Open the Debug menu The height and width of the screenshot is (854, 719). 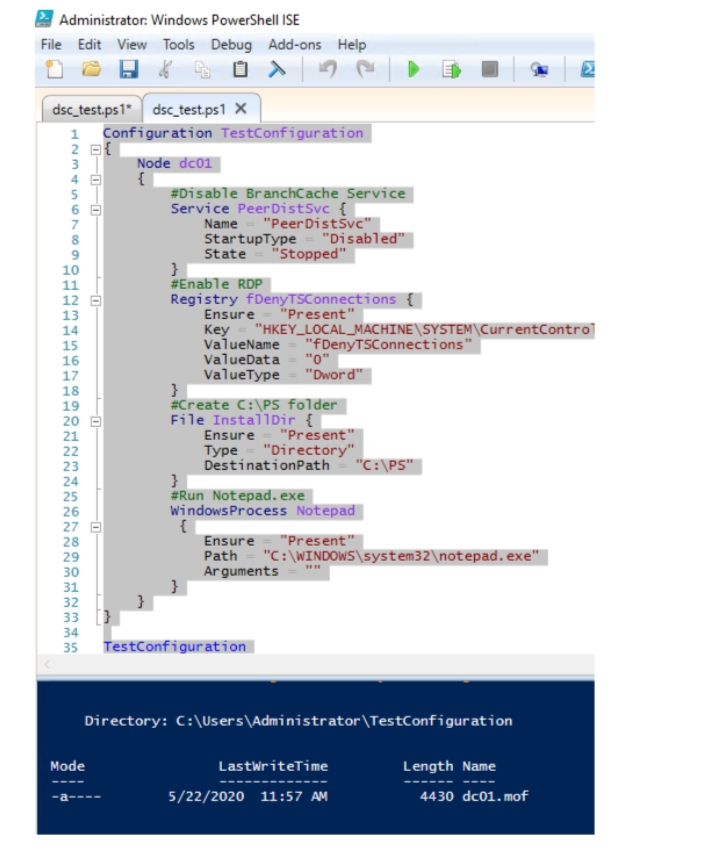click(231, 45)
